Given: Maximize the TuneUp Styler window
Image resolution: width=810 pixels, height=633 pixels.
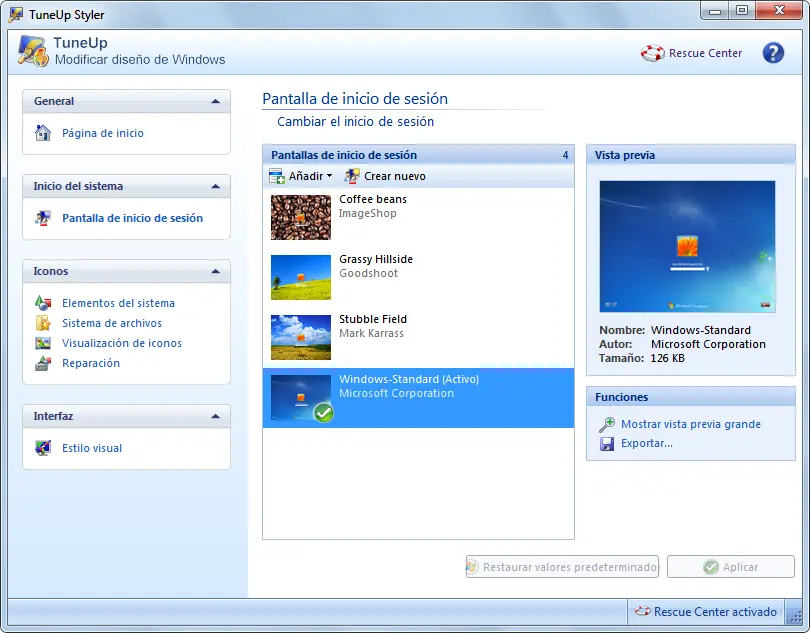Looking at the screenshot, I should (x=742, y=10).
